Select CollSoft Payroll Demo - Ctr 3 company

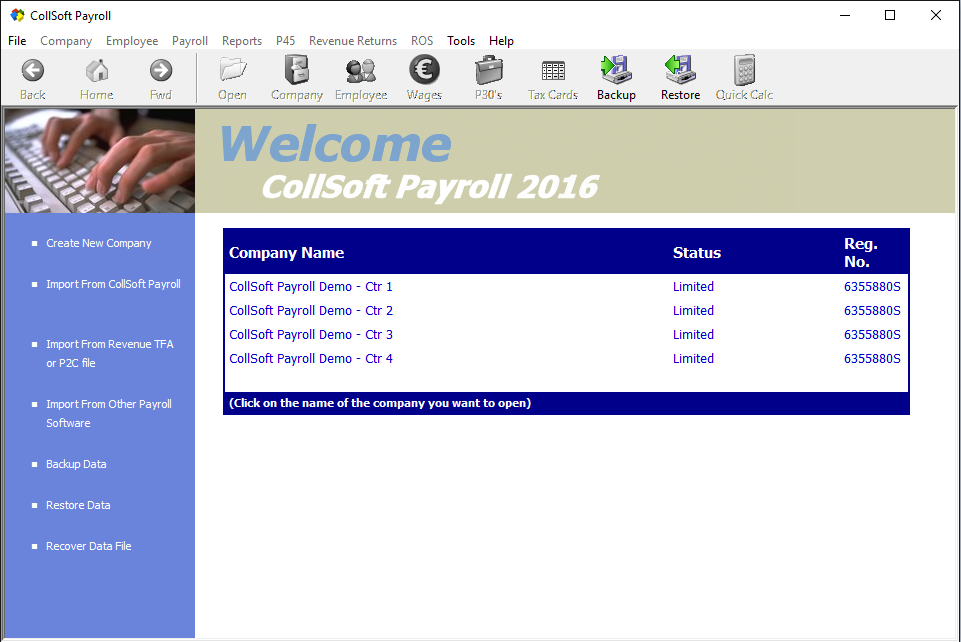311,335
